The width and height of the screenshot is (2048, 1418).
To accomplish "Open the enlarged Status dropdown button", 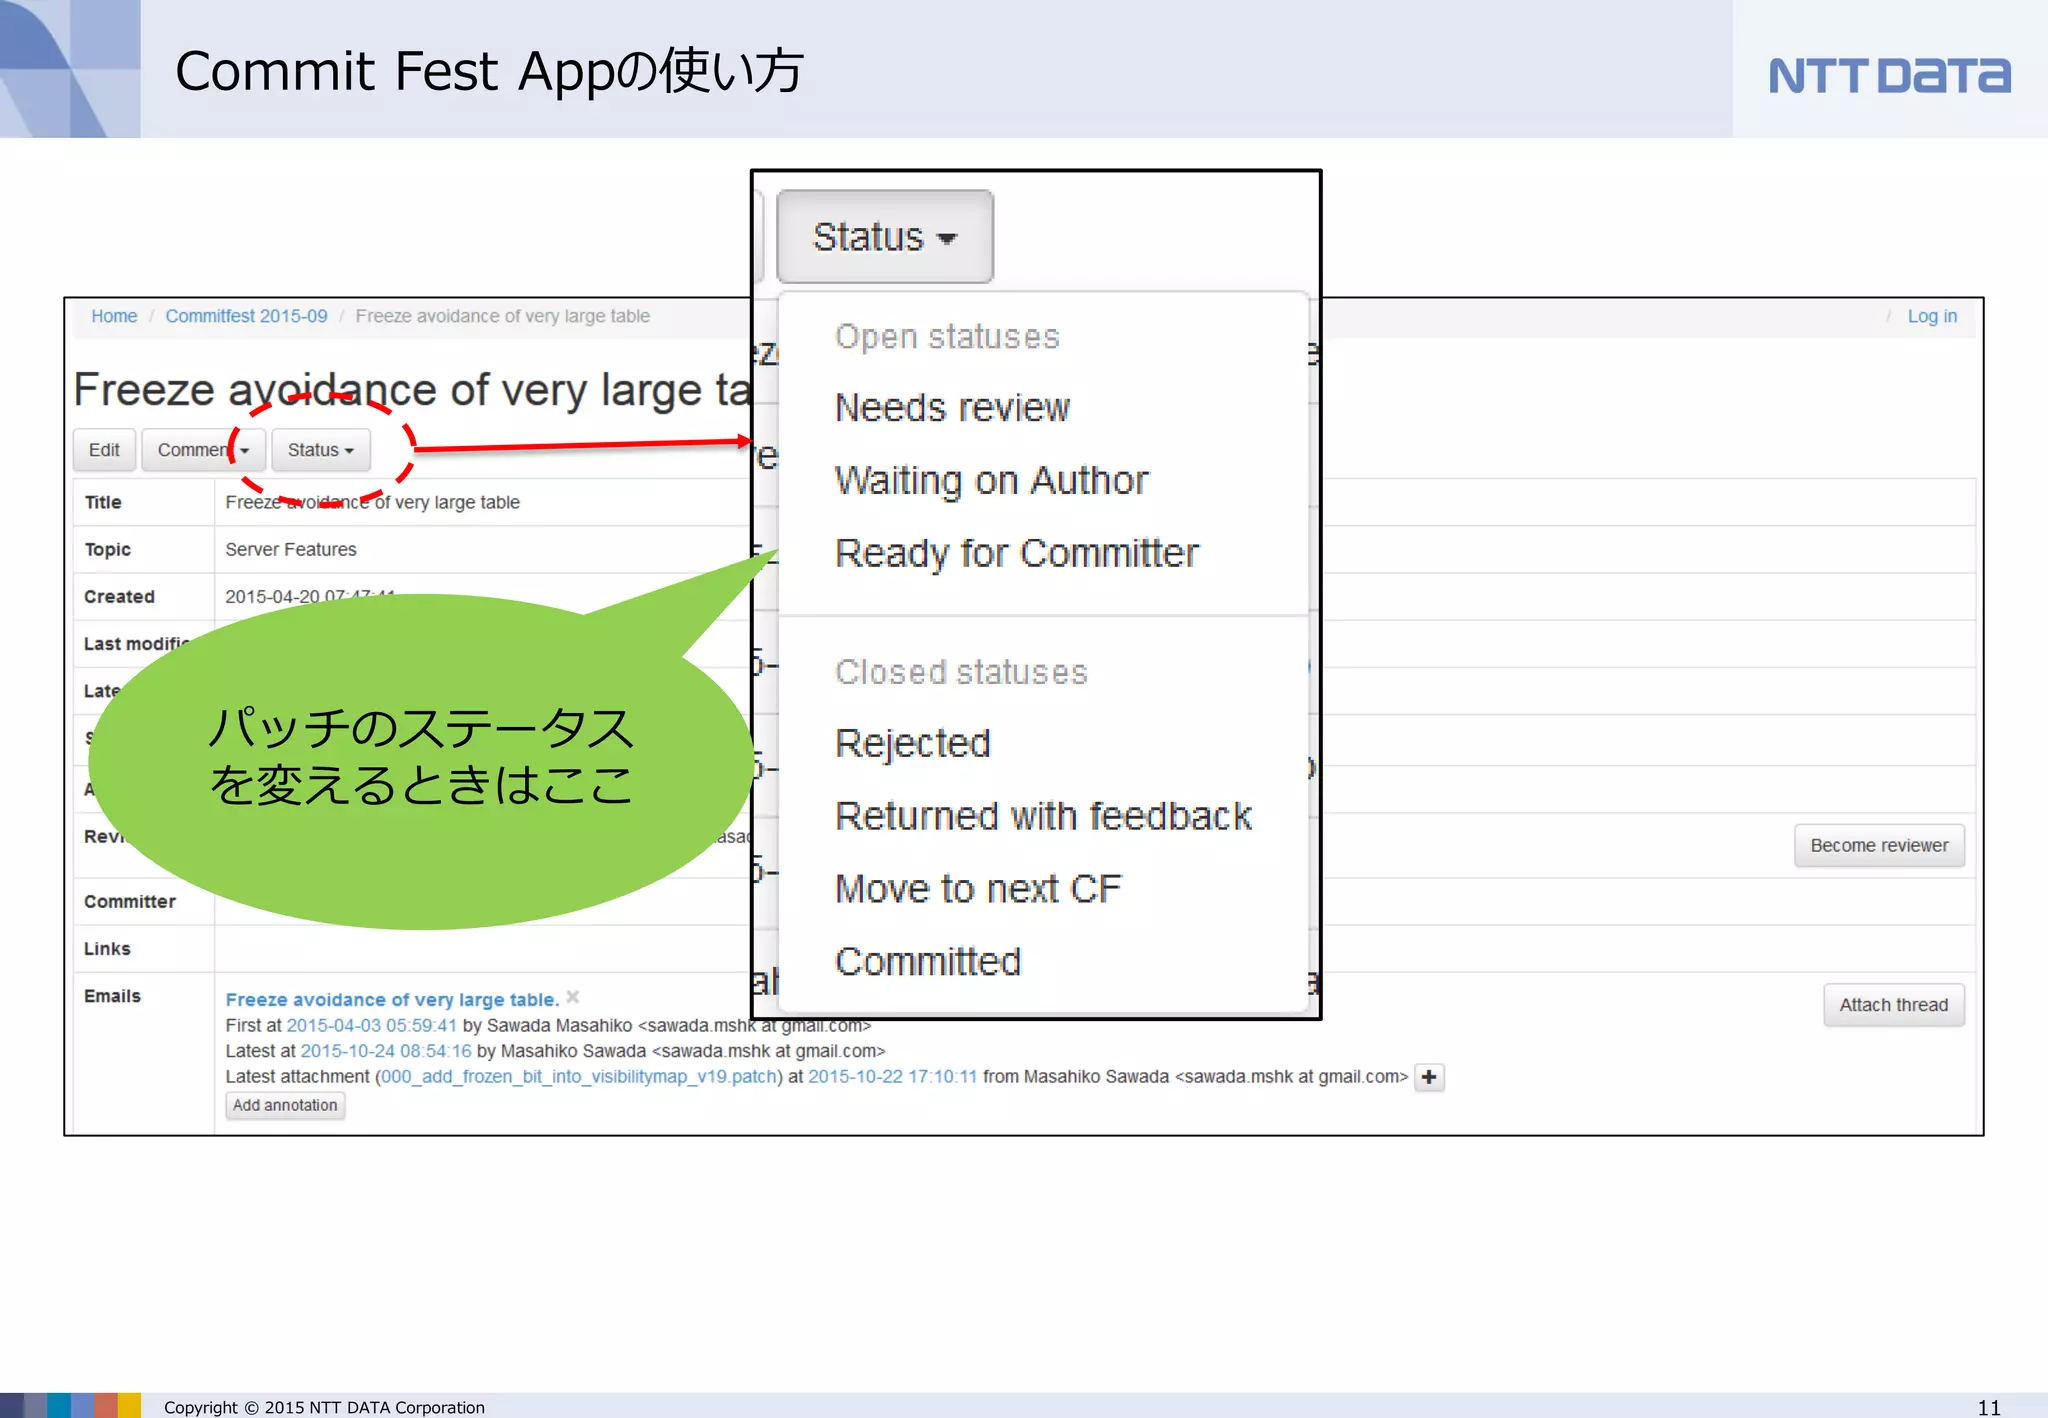I will (885, 237).
